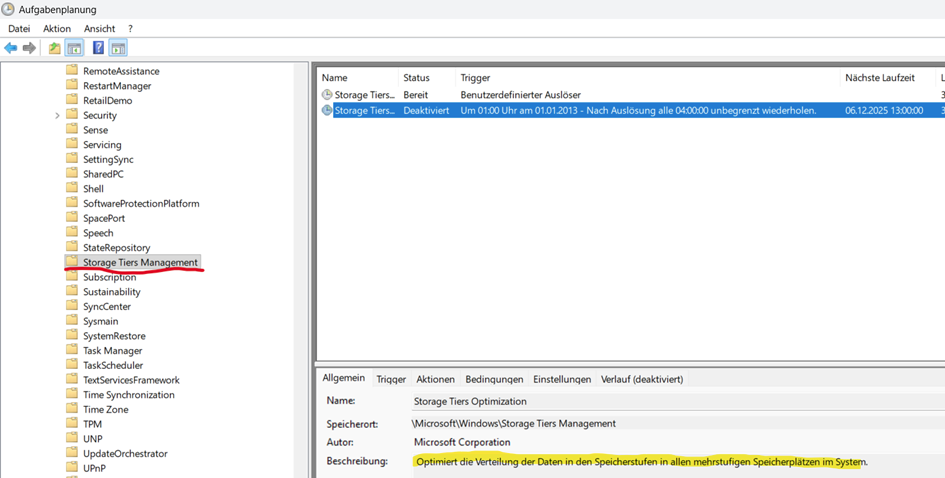Click the Storage Tiers Management folder icon
The width and height of the screenshot is (945, 478).
72,262
